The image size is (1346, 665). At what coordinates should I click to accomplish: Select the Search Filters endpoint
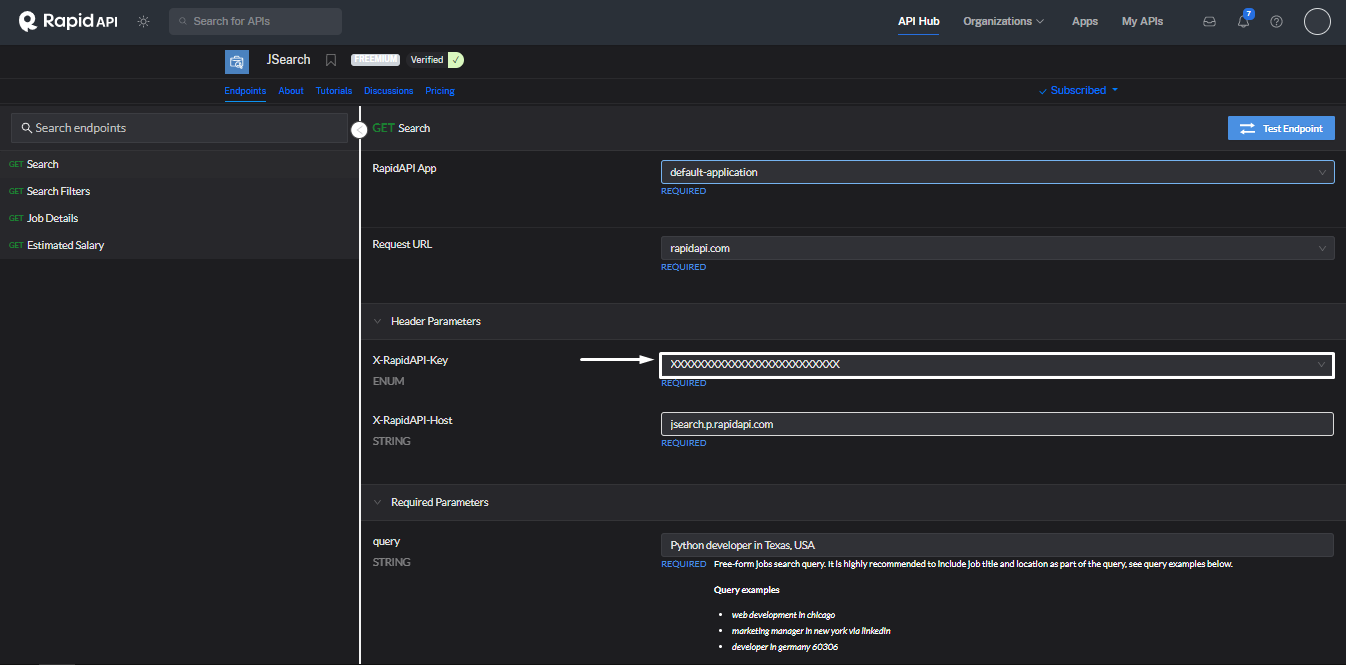[x=179, y=191]
